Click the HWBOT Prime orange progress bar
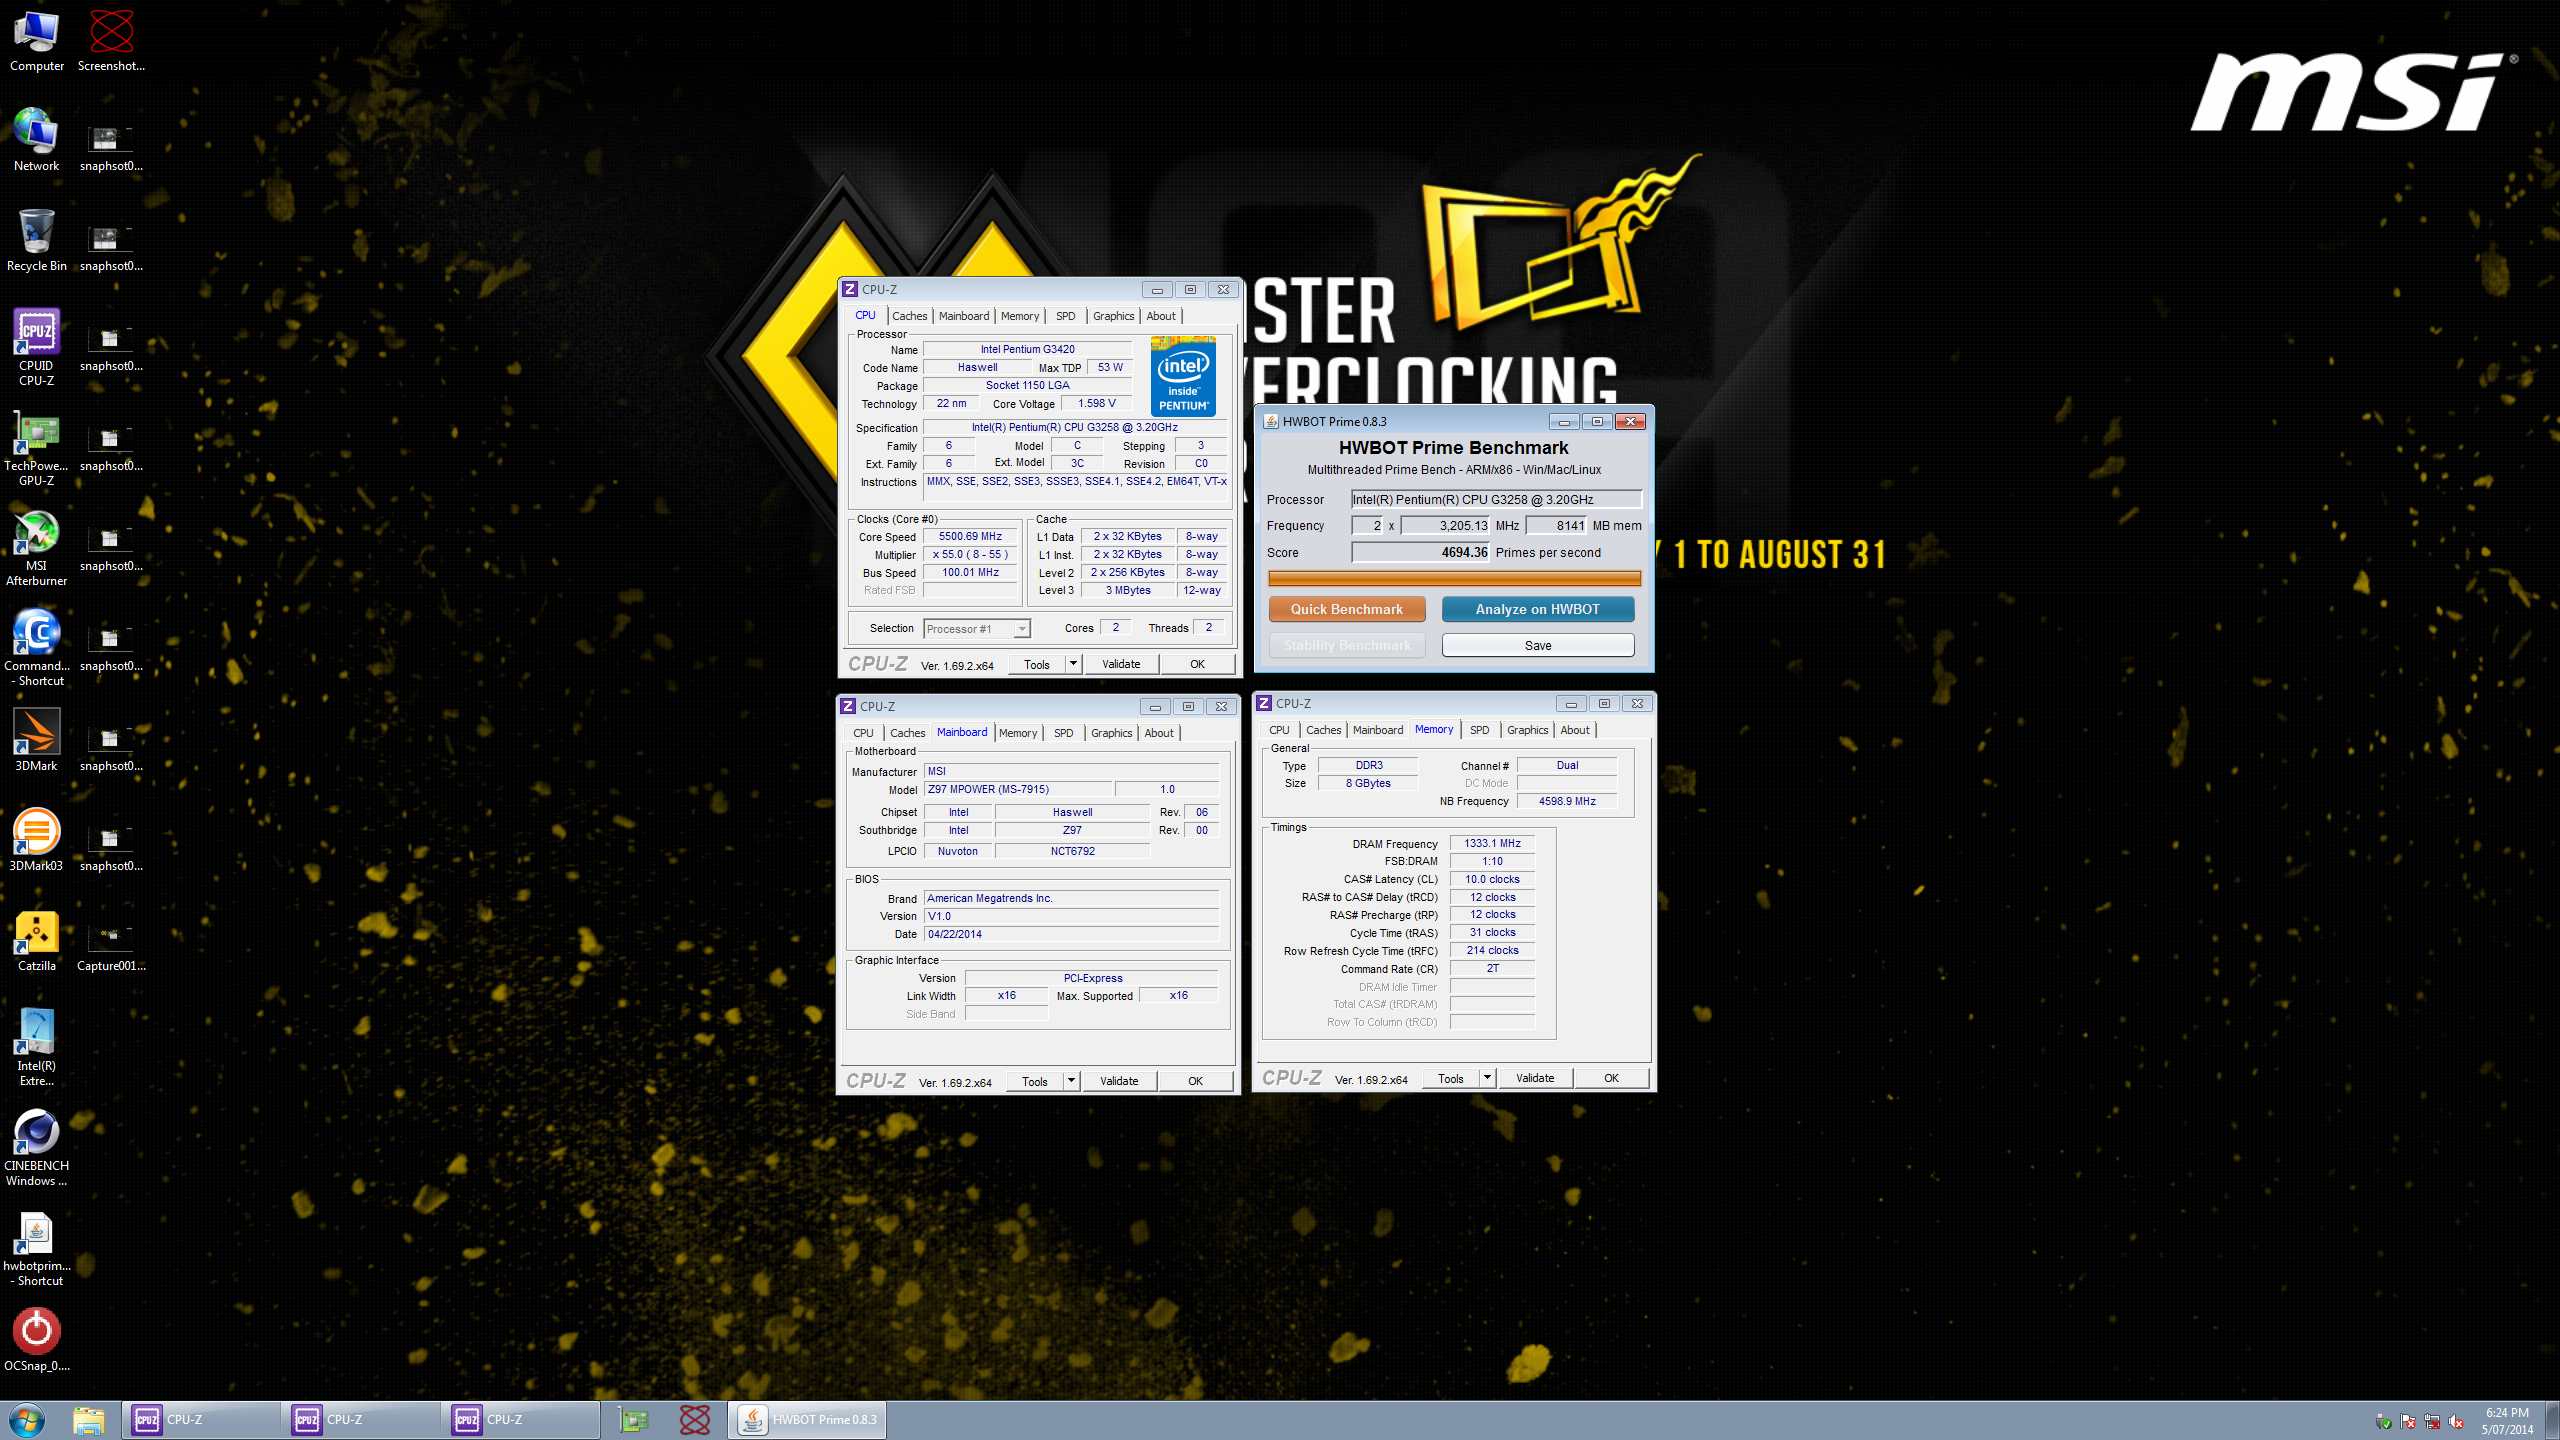This screenshot has width=2560, height=1440. click(1454, 578)
